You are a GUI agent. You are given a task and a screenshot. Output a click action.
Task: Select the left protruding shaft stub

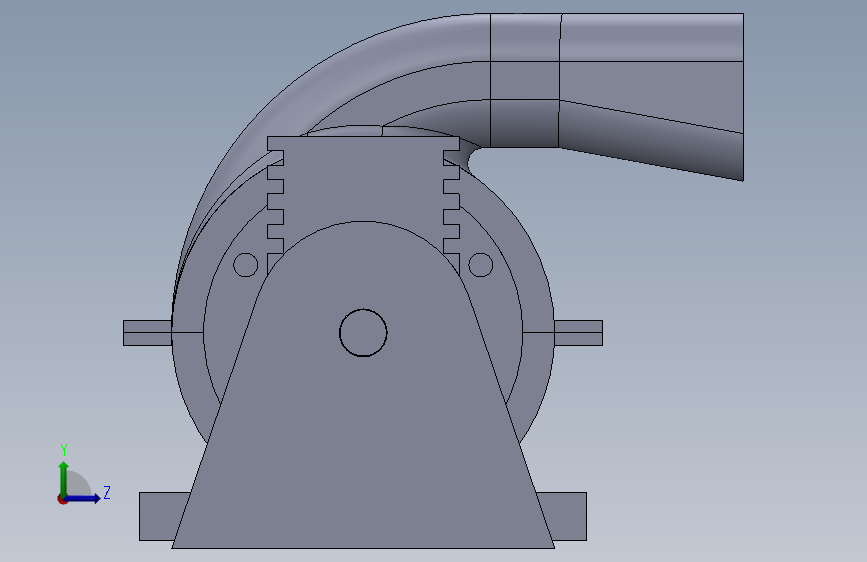click(x=147, y=333)
